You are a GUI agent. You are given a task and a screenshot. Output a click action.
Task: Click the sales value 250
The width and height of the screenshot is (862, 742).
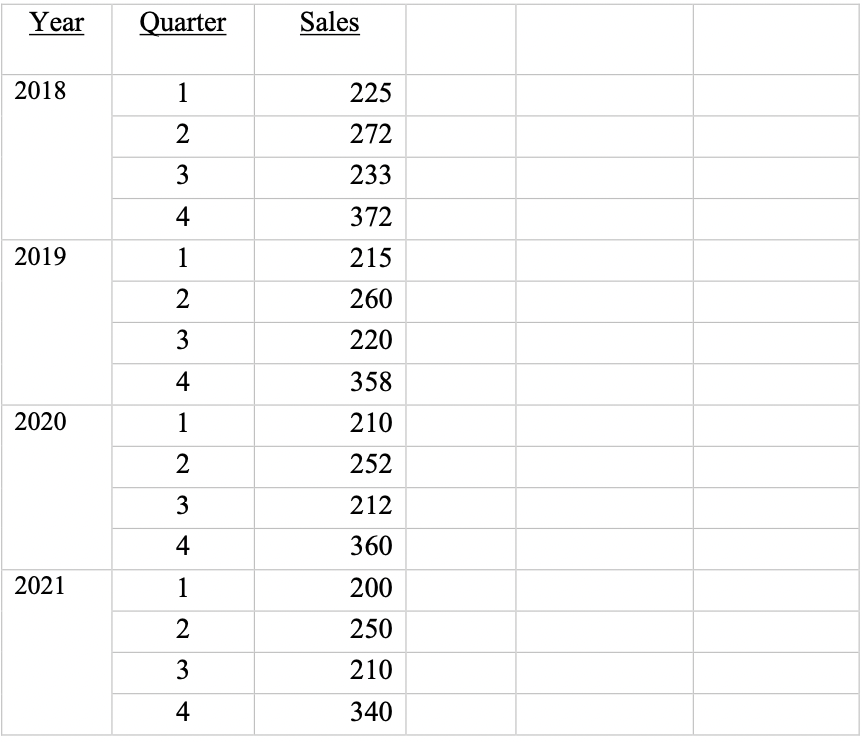pos(371,629)
